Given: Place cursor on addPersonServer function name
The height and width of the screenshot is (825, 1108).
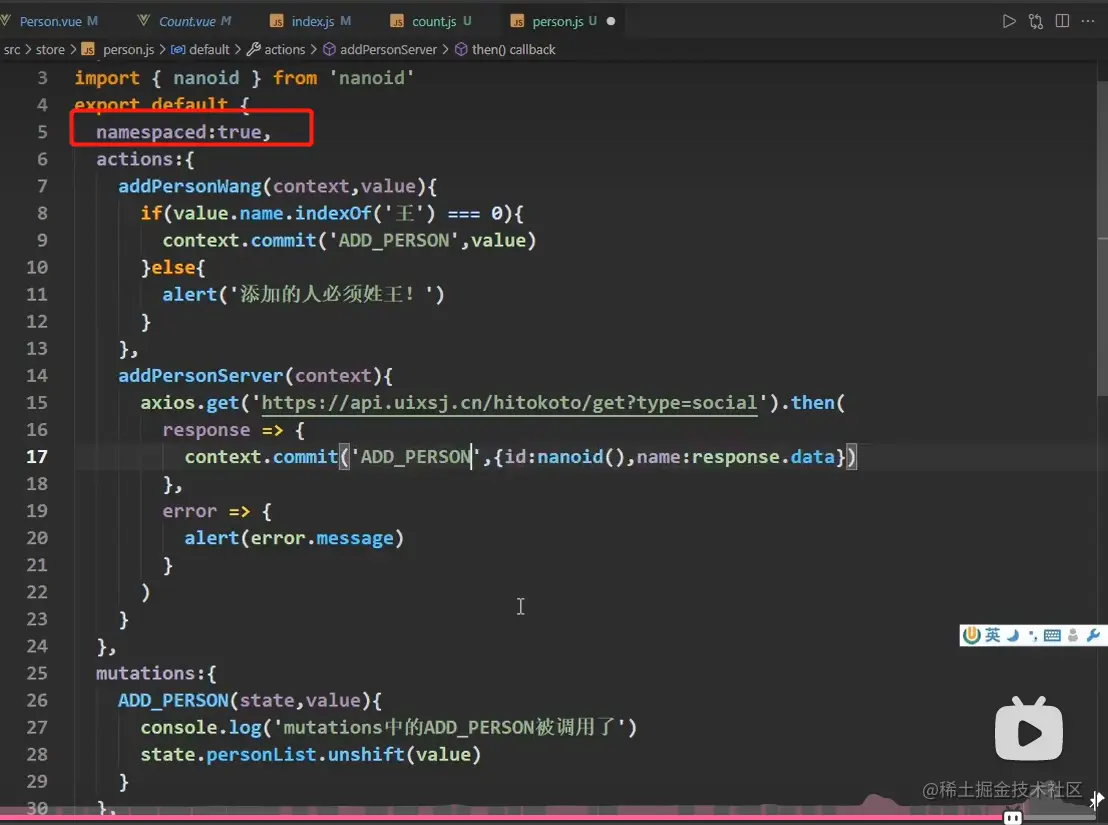Looking at the screenshot, I should 201,376.
